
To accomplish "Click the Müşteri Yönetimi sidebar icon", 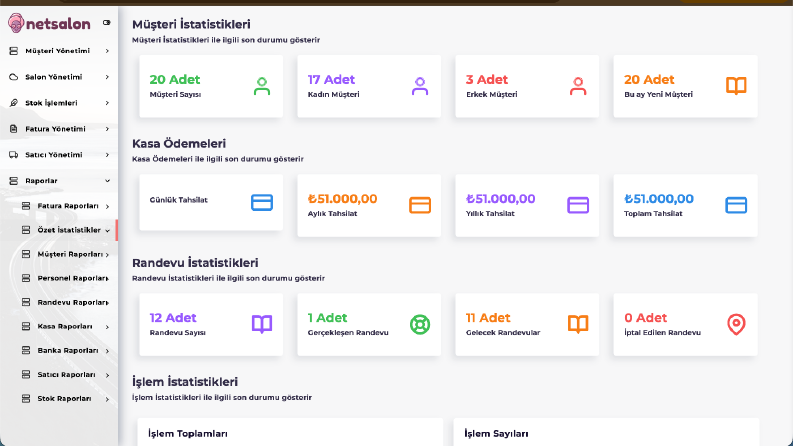I will [x=14, y=51].
